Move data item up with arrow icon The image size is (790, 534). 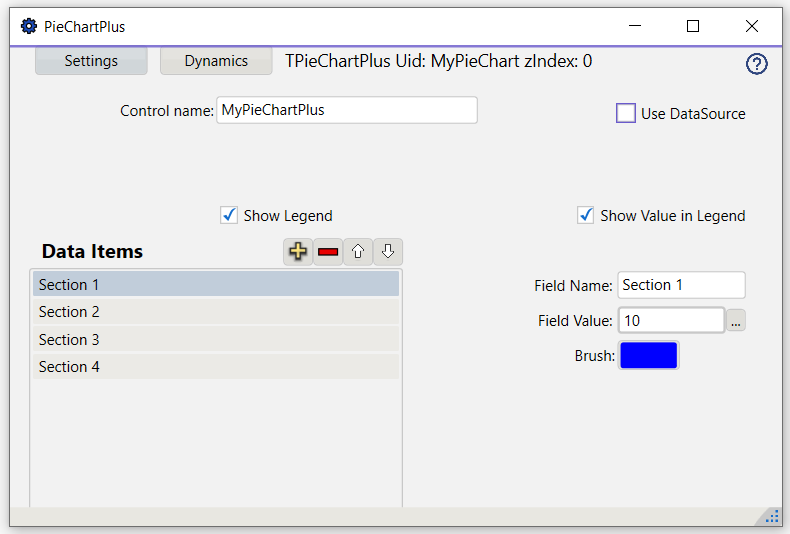click(x=358, y=251)
